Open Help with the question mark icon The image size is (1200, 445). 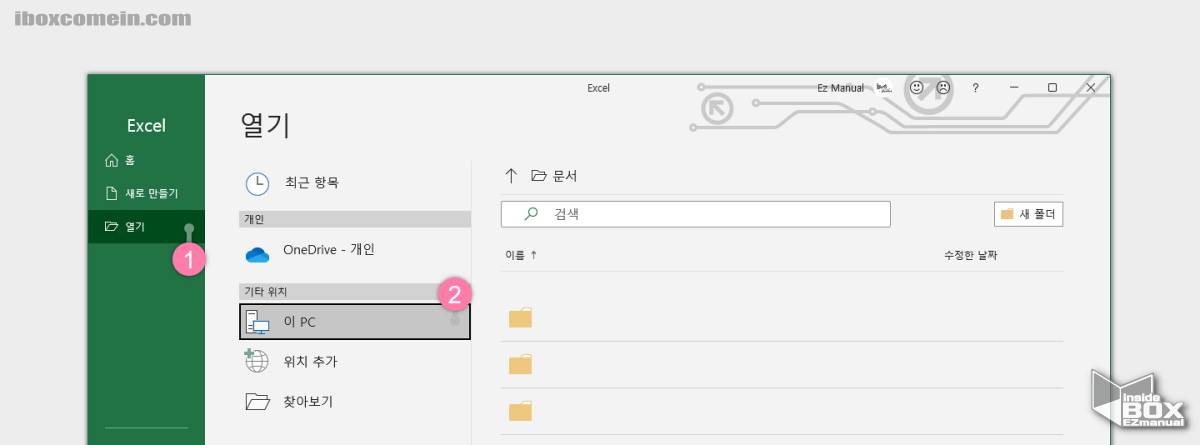click(975, 88)
